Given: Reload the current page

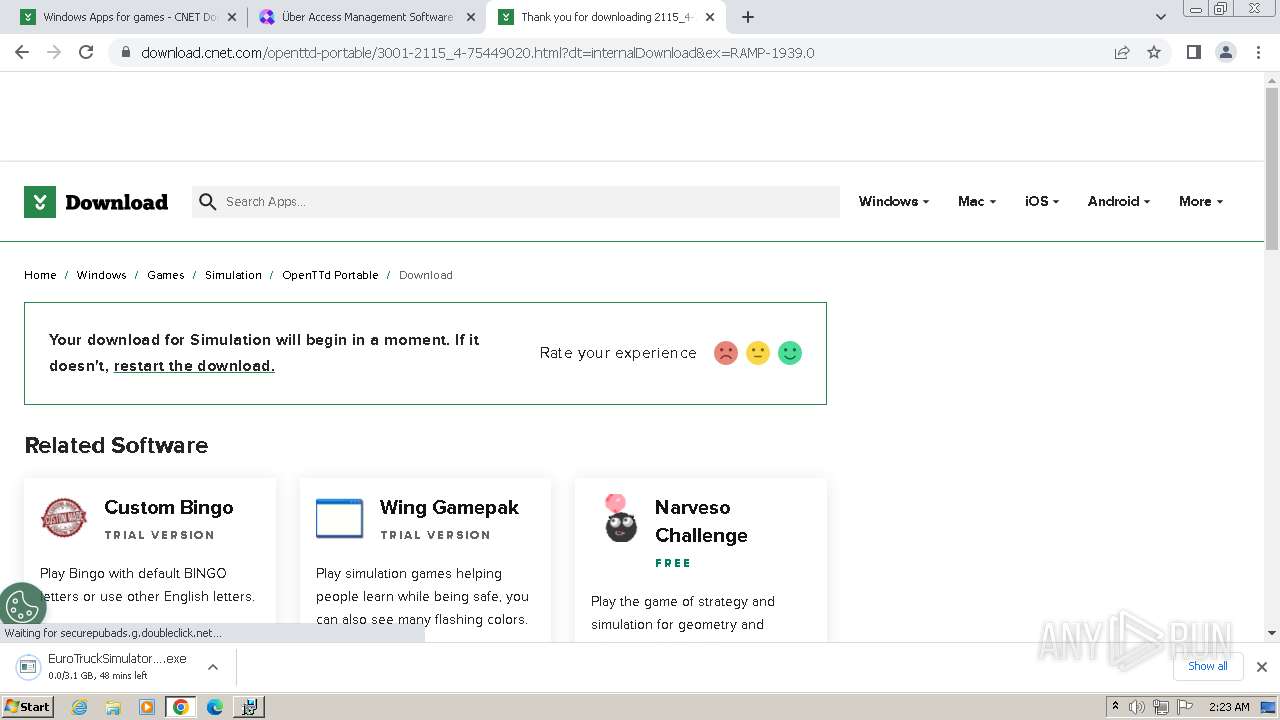Looking at the screenshot, I should [x=86, y=52].
